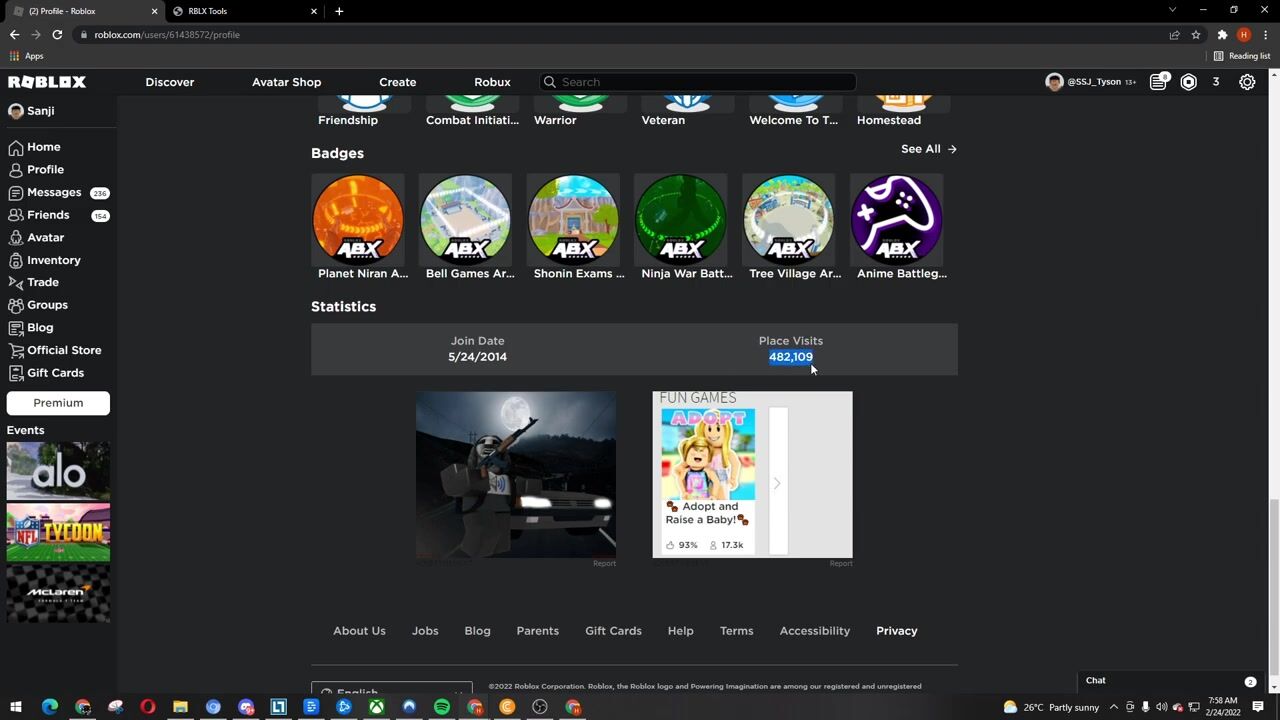Open Messages in the sidebar

[54, 192]
